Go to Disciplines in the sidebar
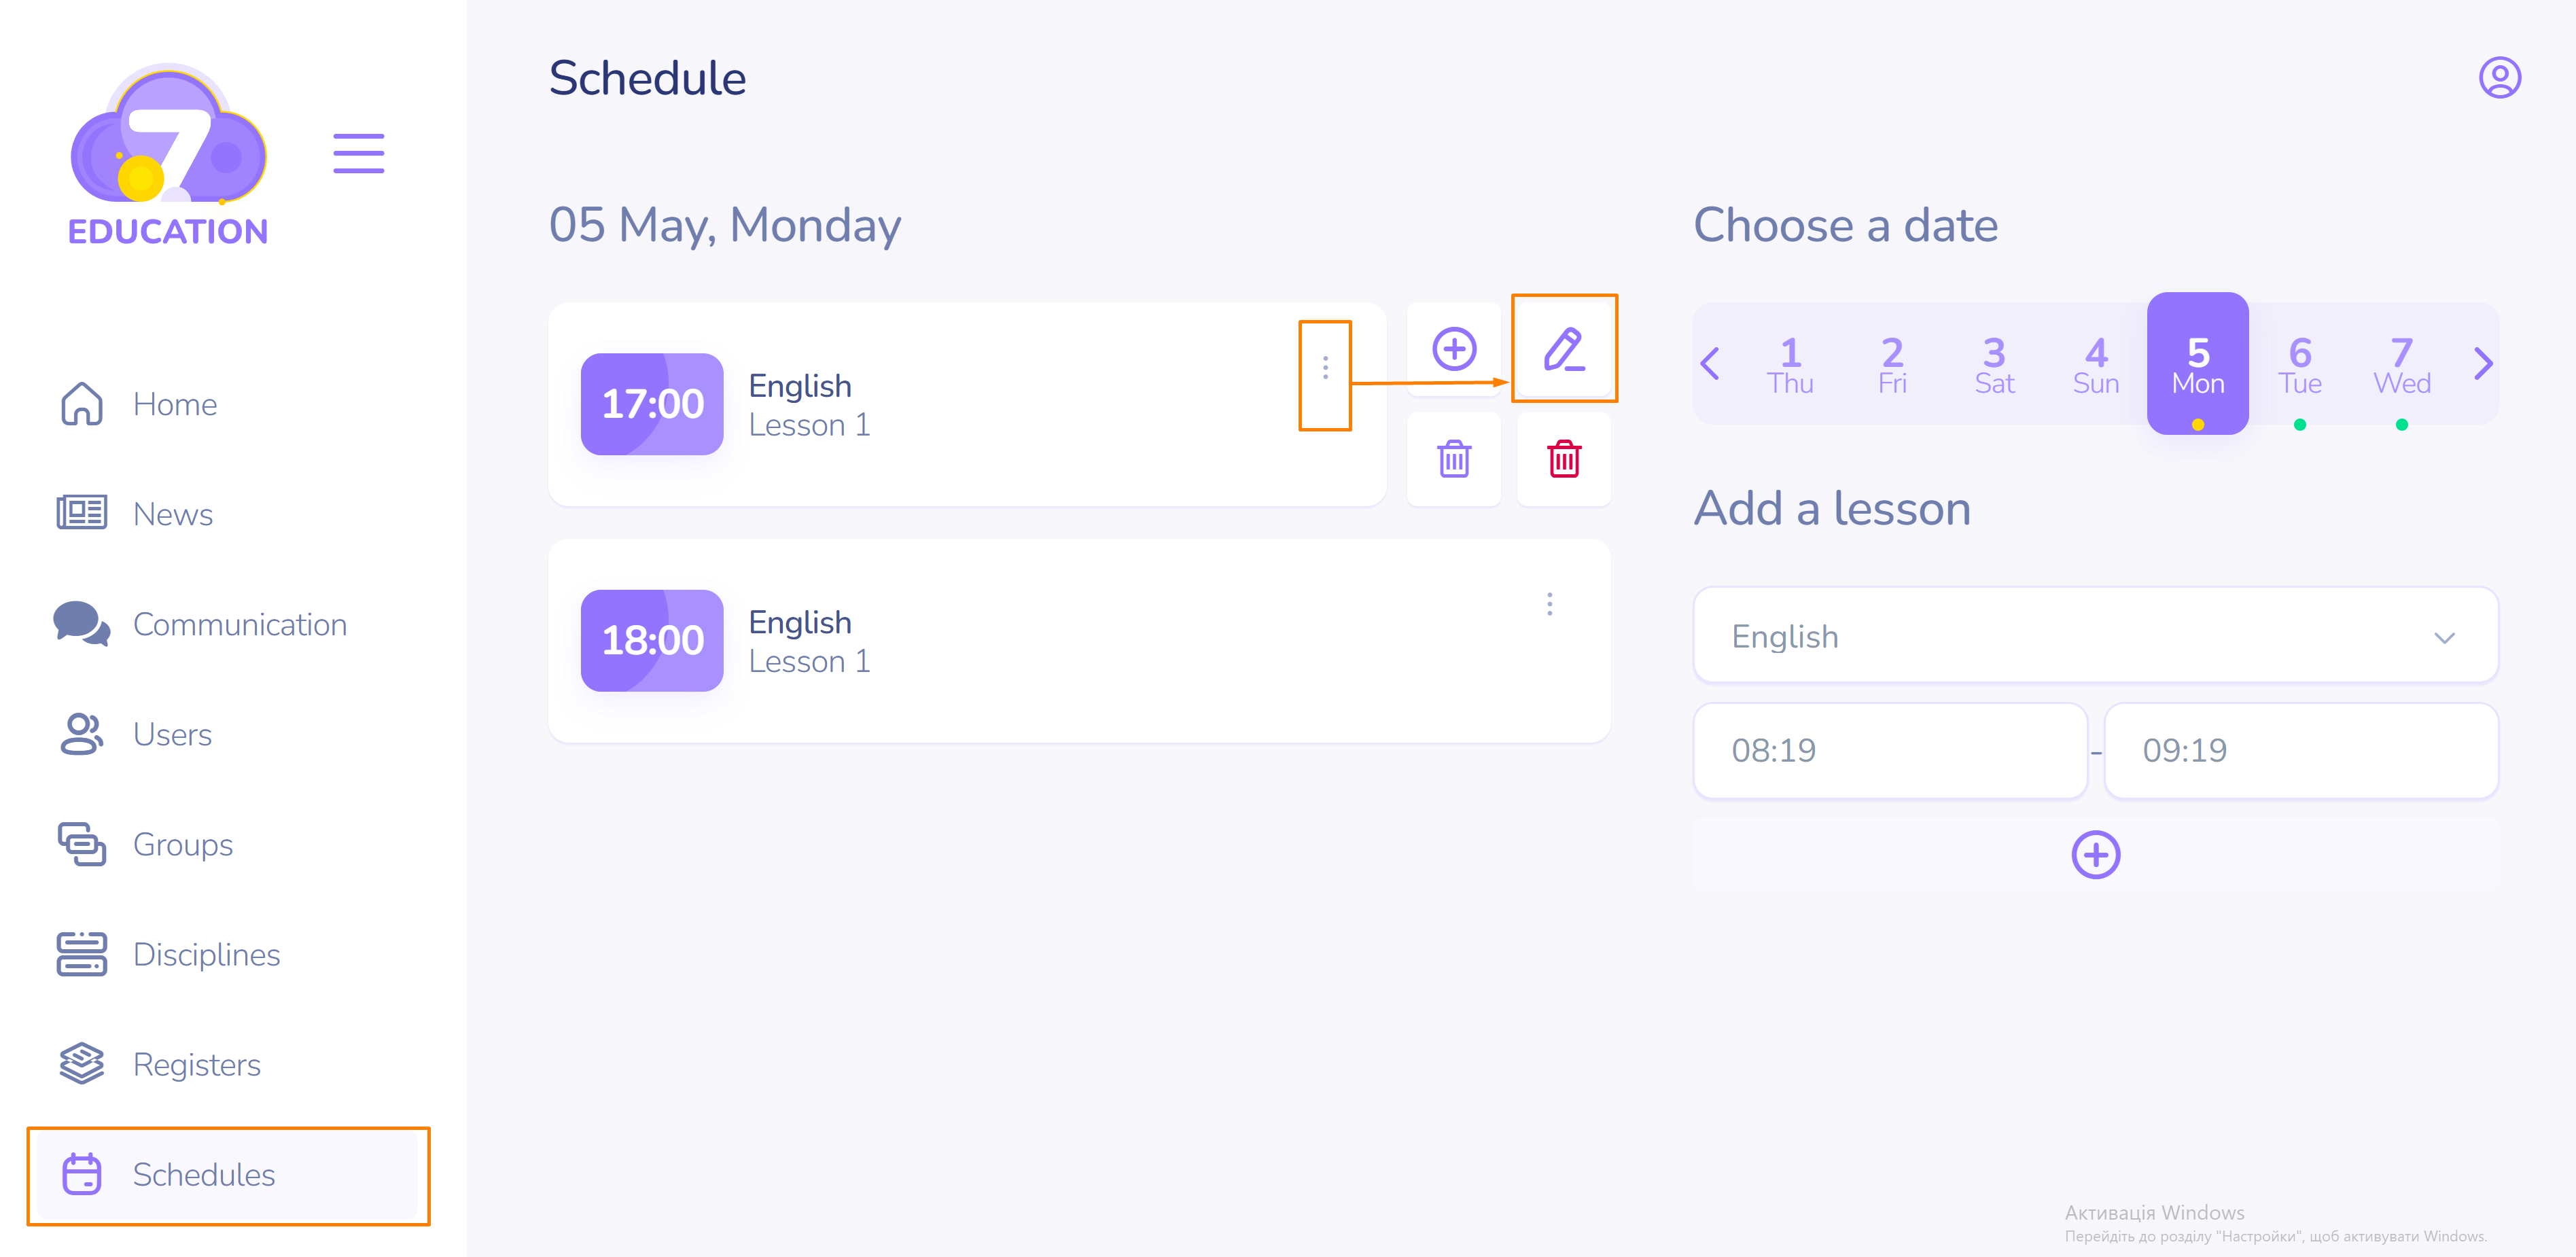Viewport: 2576px width, 1257px height. [206, 954]
